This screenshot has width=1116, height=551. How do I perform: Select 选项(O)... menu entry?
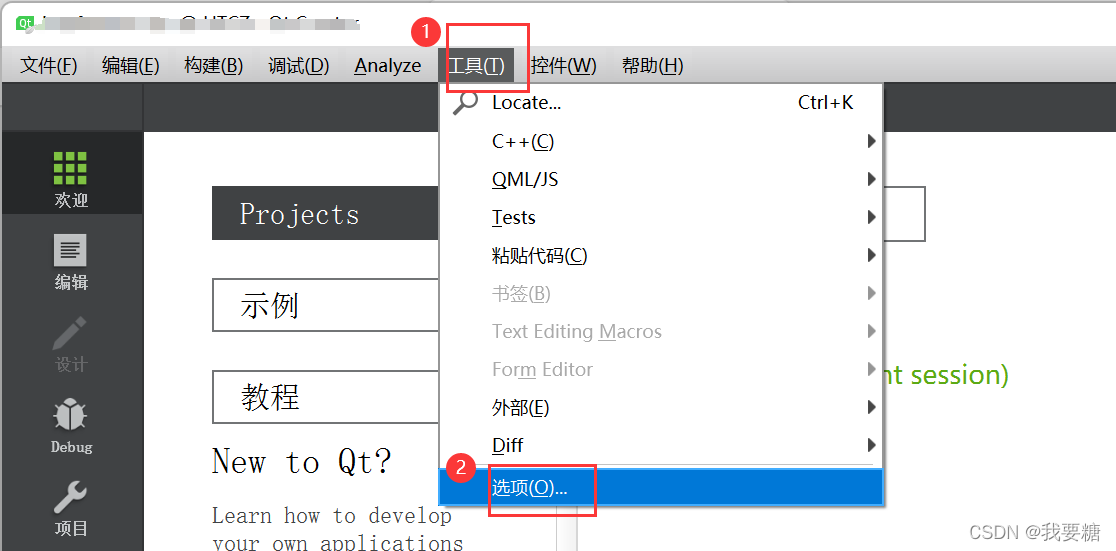tap(661, 488)
